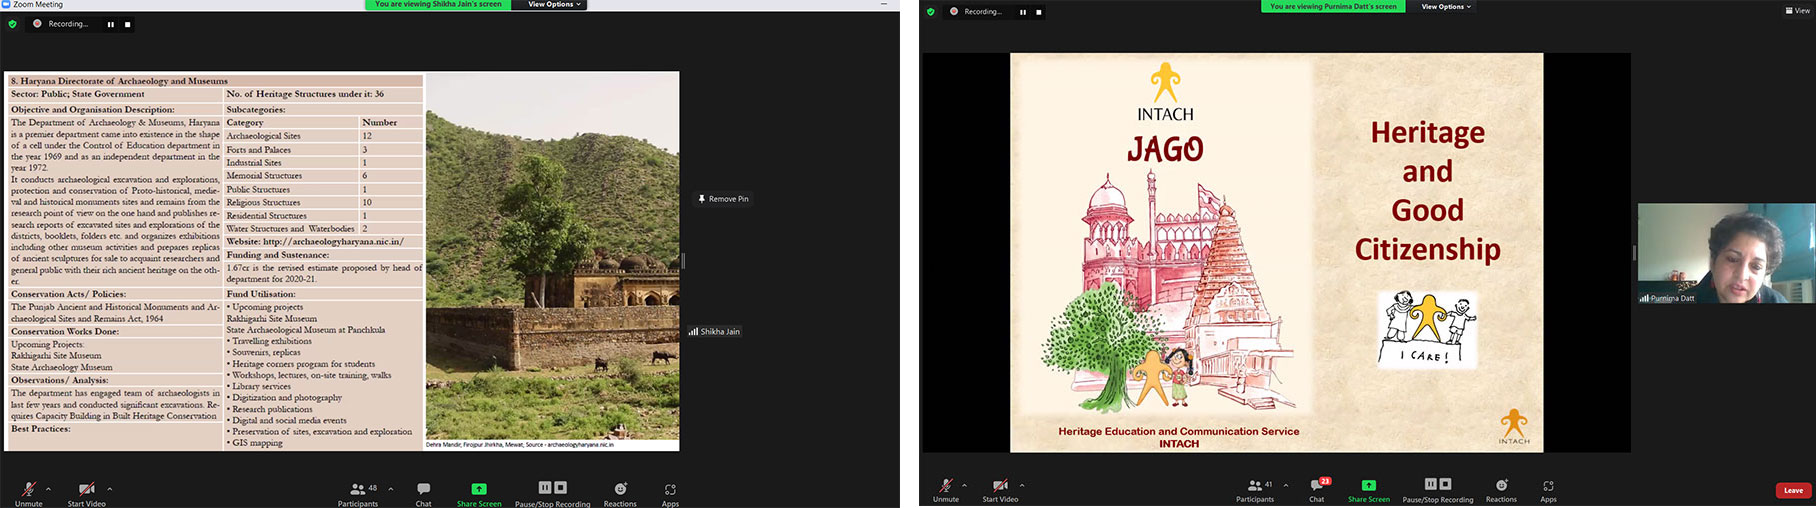Stop recording via top indicator, right window
Image resolution: width=1816 pixels, height=508 pixels.
pos(1038,12)
